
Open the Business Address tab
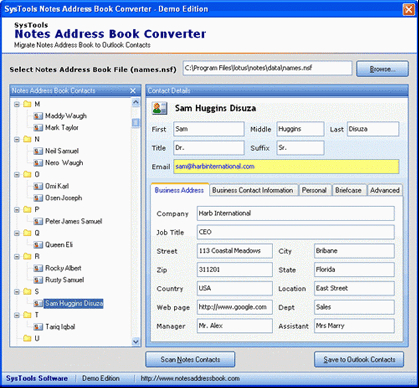(179, 190)
